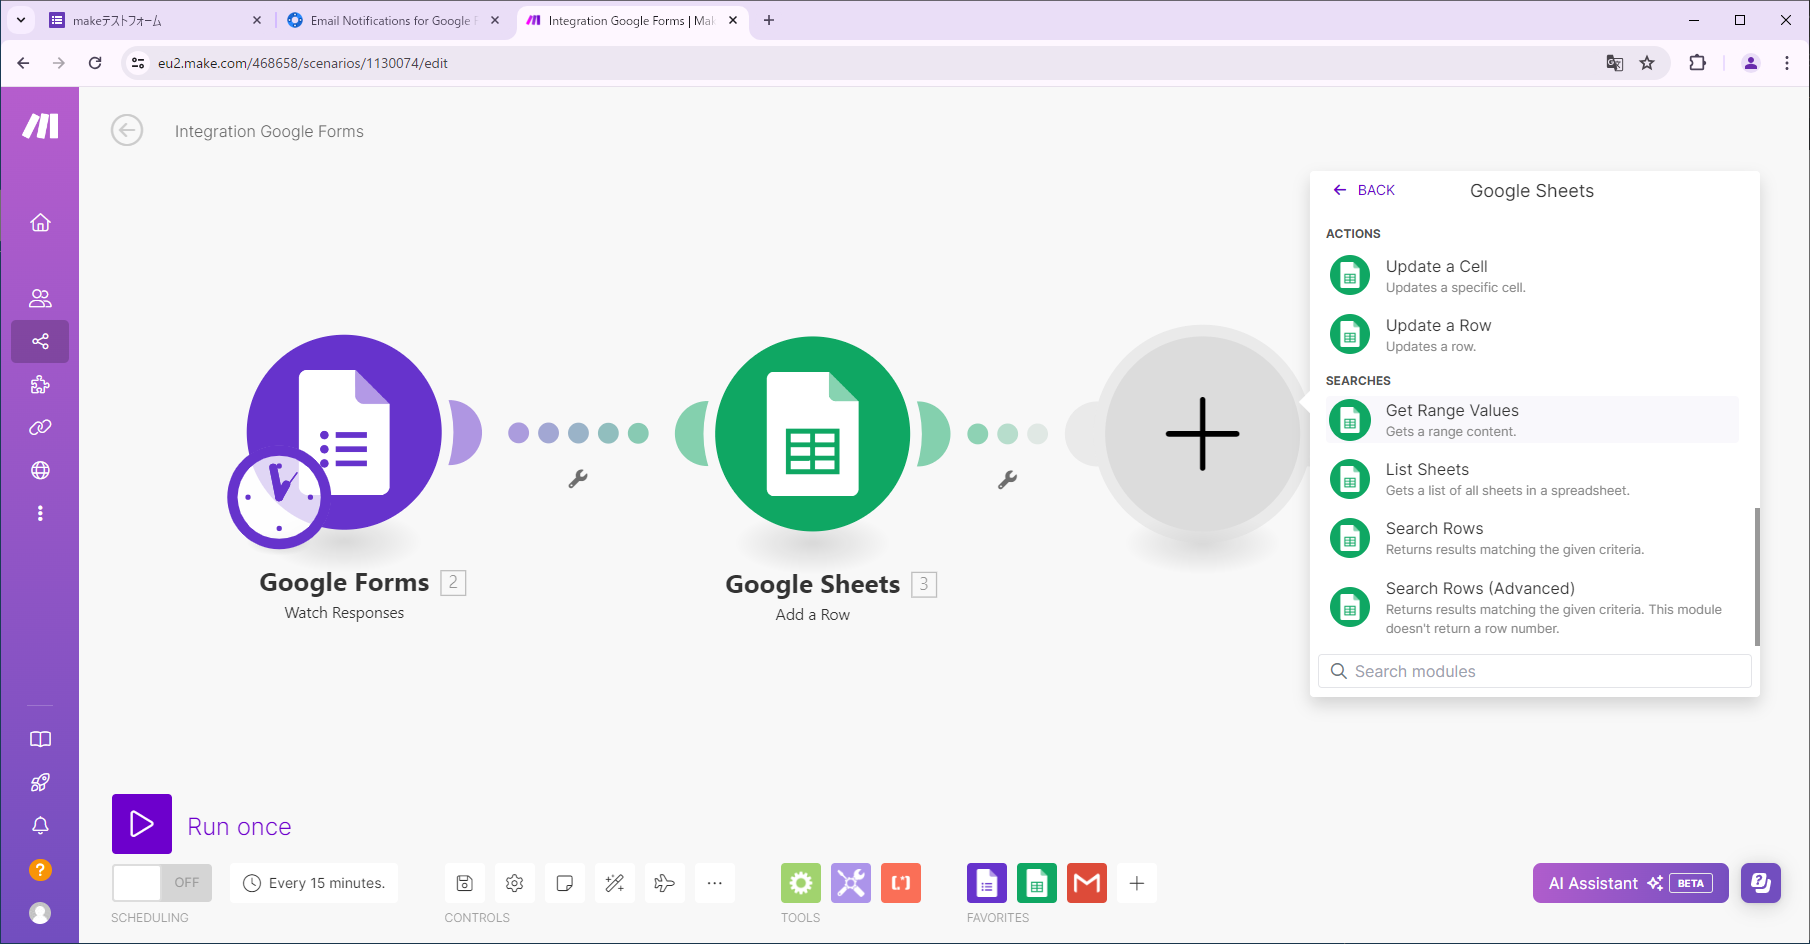Switch to the makeテストフォーム tab
Image resolution: width=1810 pixels, height=944 pixels.
pyautogui.click(x=155, y=20)
